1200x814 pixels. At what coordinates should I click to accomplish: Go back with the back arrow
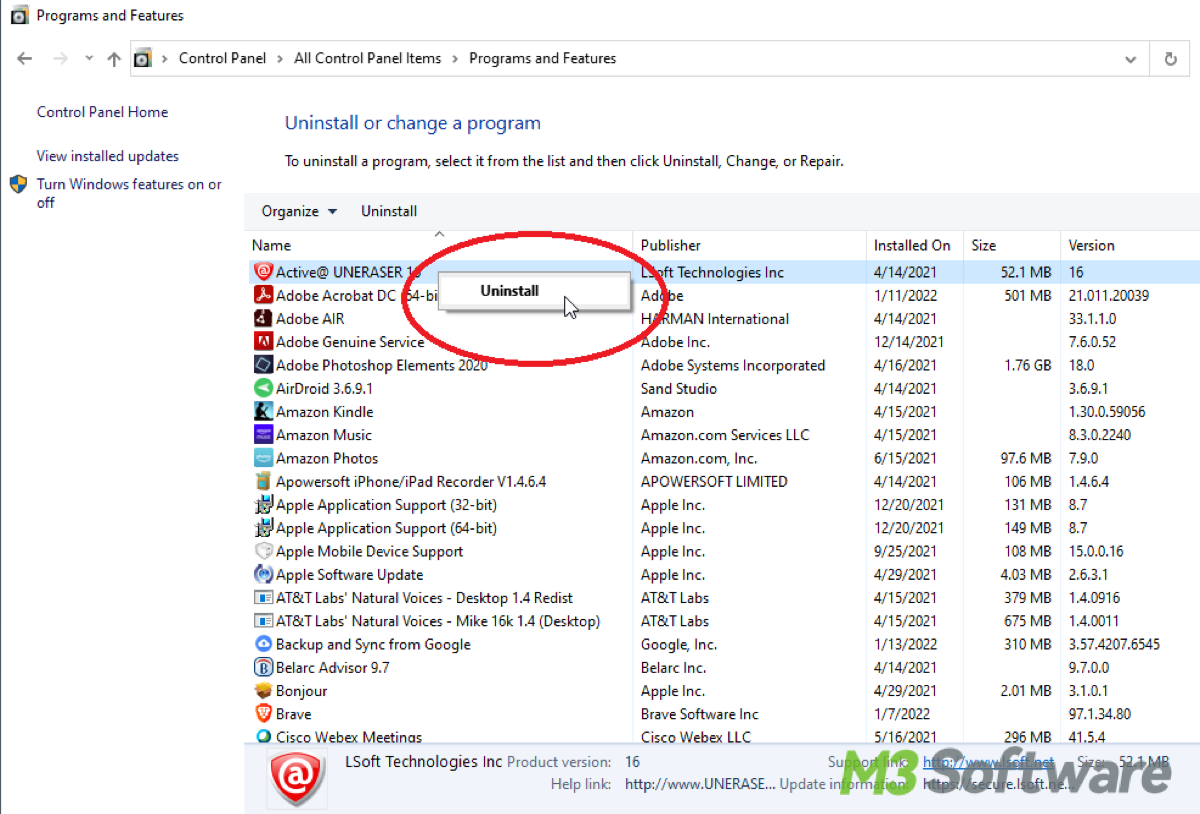25,59
